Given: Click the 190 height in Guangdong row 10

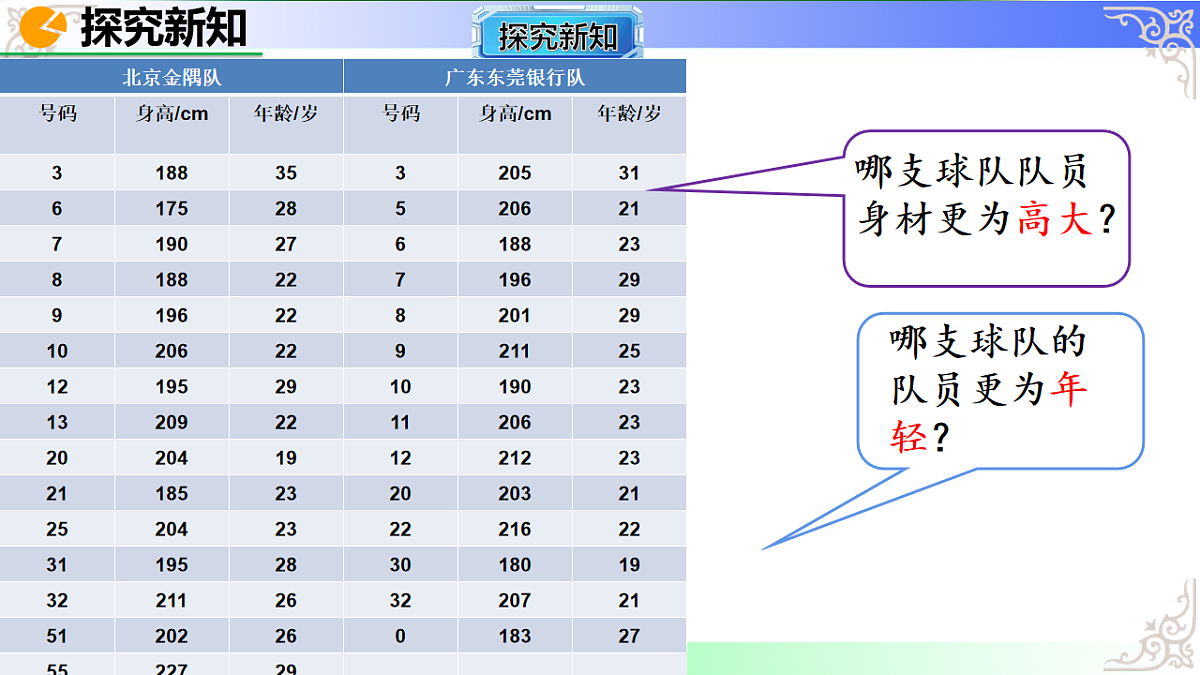Looking at the screenshot, I should coord(515,387).
